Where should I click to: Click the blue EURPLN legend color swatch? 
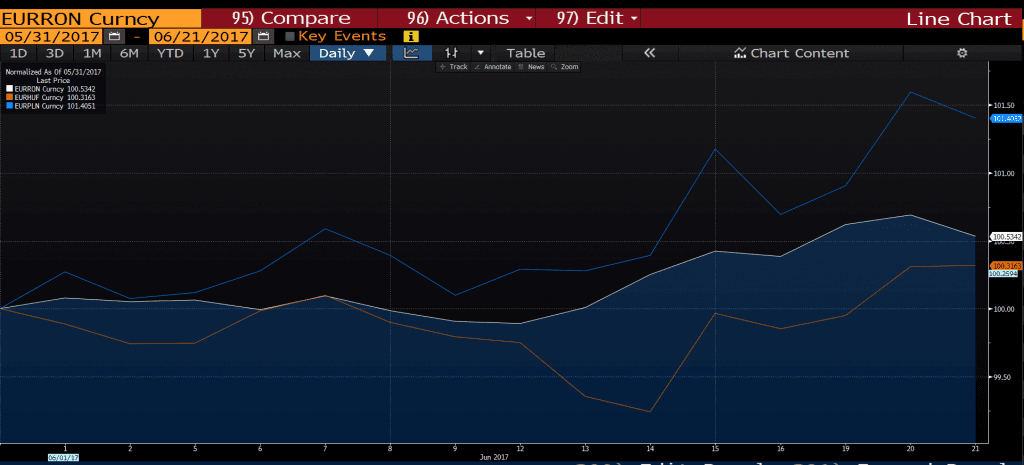[x=9, y=105]
